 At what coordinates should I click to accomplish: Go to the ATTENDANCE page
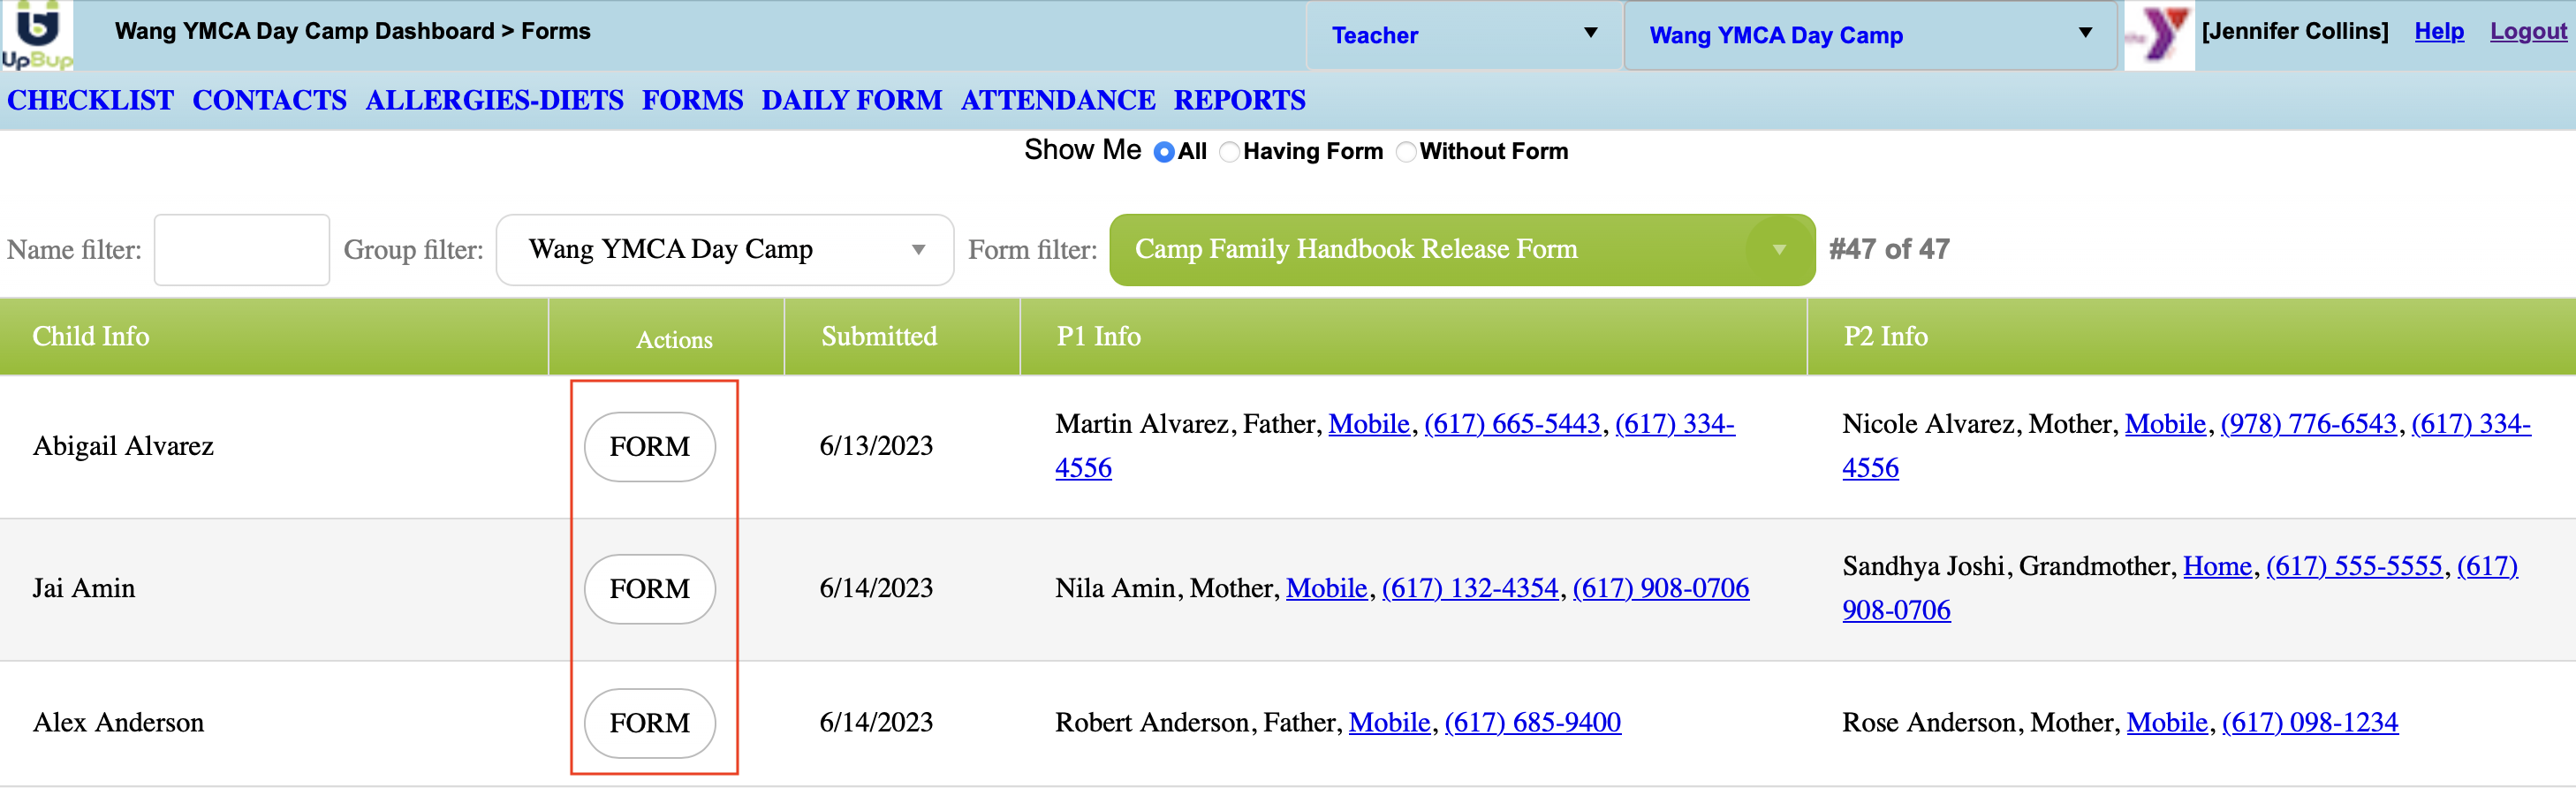(1058, 100)
